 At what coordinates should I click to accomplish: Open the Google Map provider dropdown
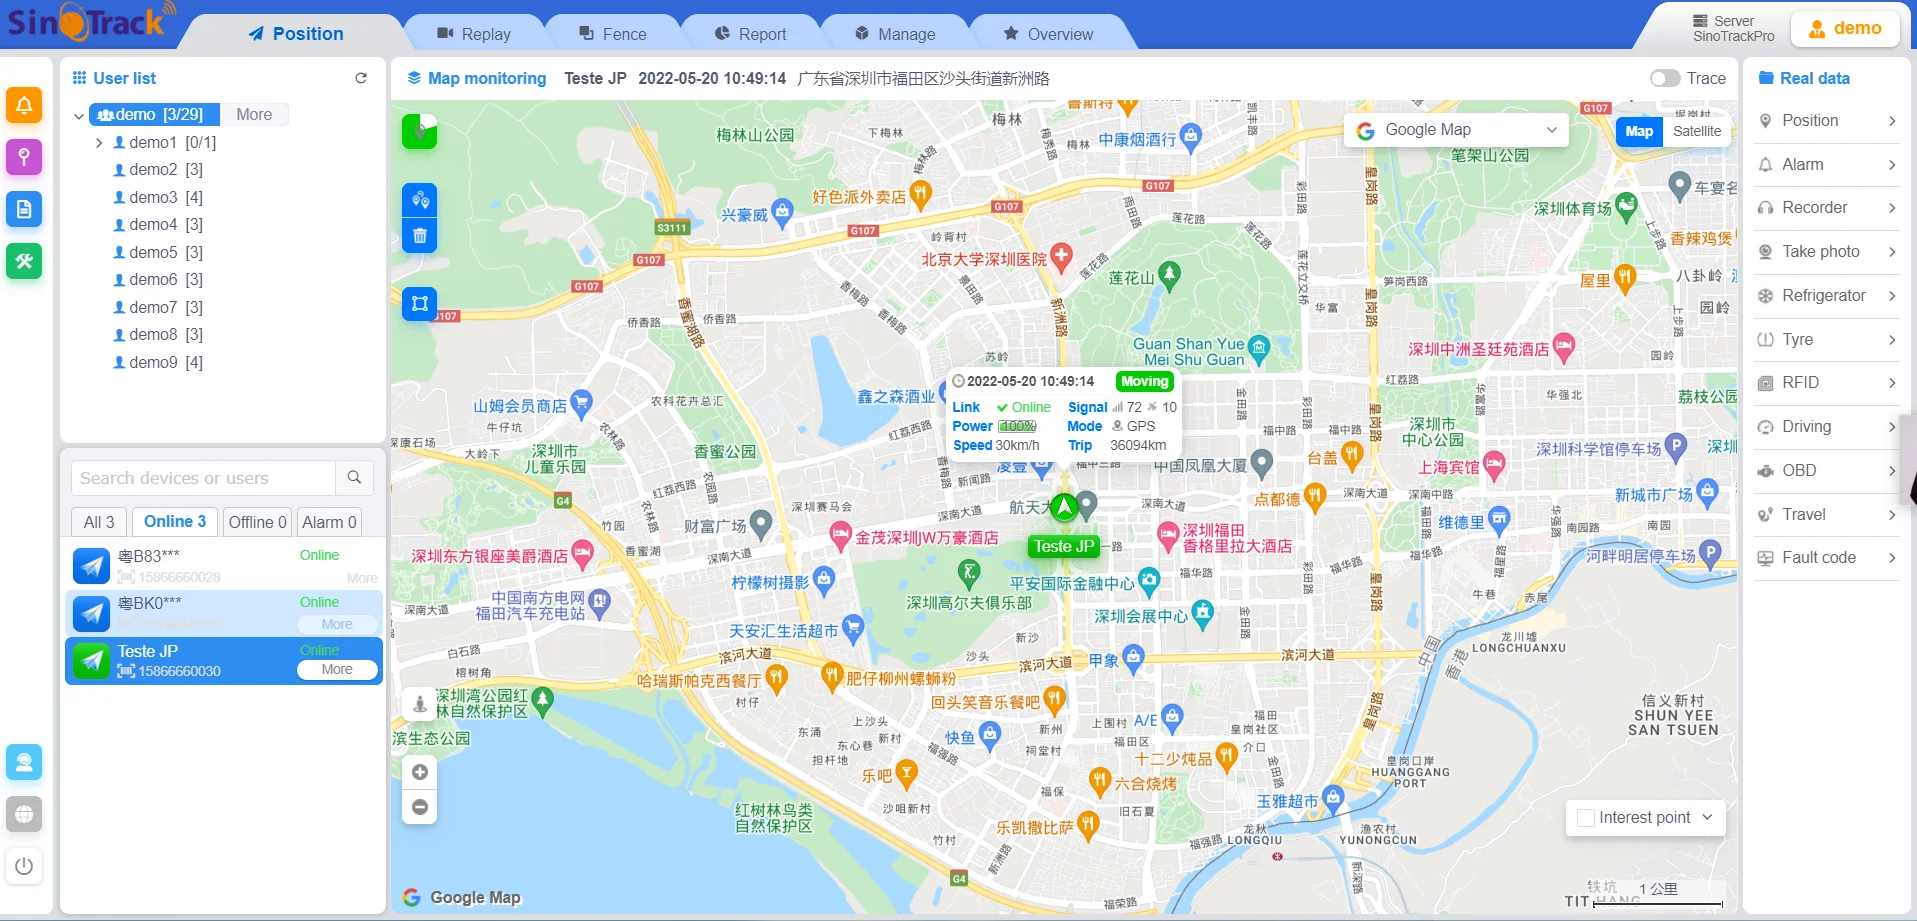1456,130
